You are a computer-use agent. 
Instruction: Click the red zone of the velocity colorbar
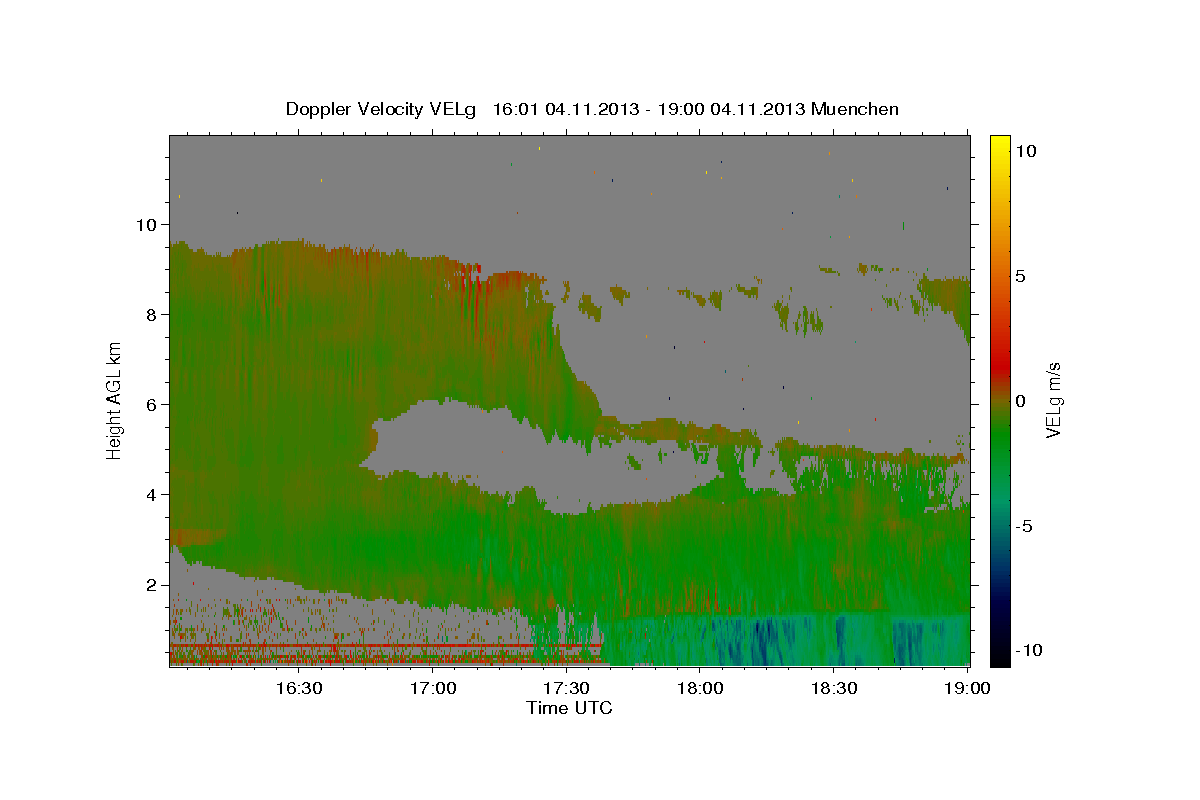point(1000,365)
